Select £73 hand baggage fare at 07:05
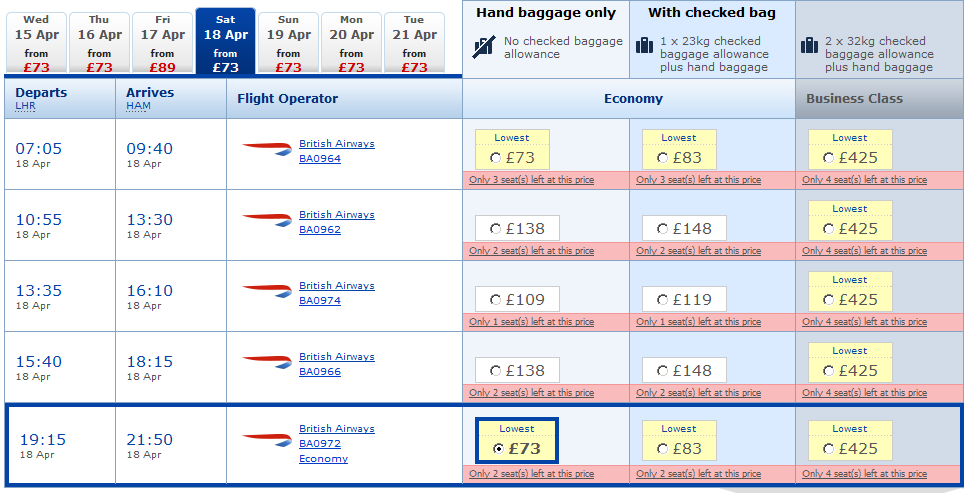This screenshot has height=493, width=967. pos(495,158)
